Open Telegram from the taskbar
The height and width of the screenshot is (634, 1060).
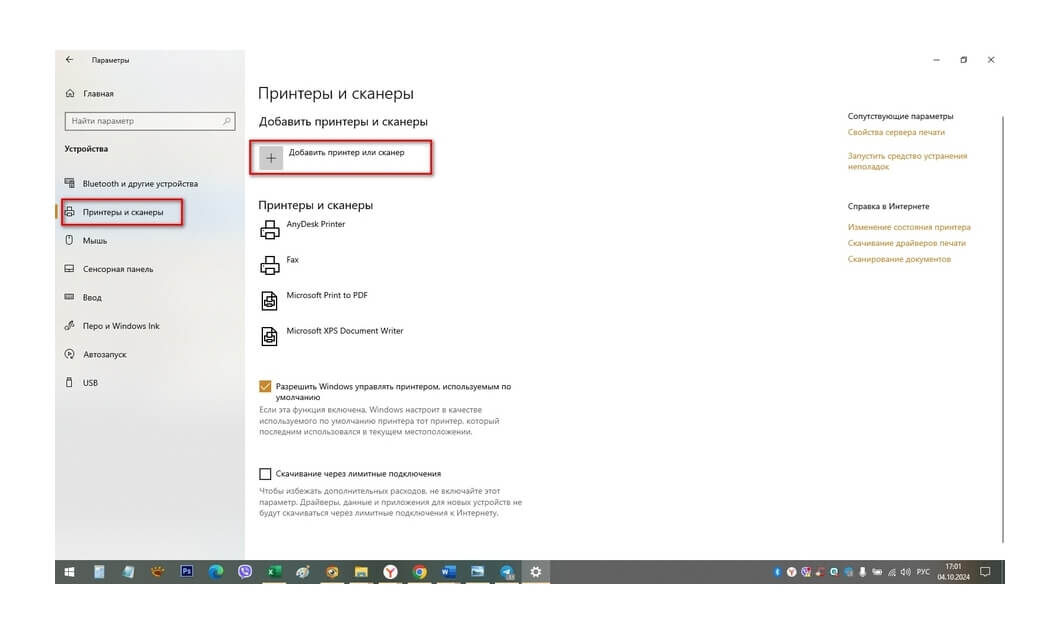(507, 572)
